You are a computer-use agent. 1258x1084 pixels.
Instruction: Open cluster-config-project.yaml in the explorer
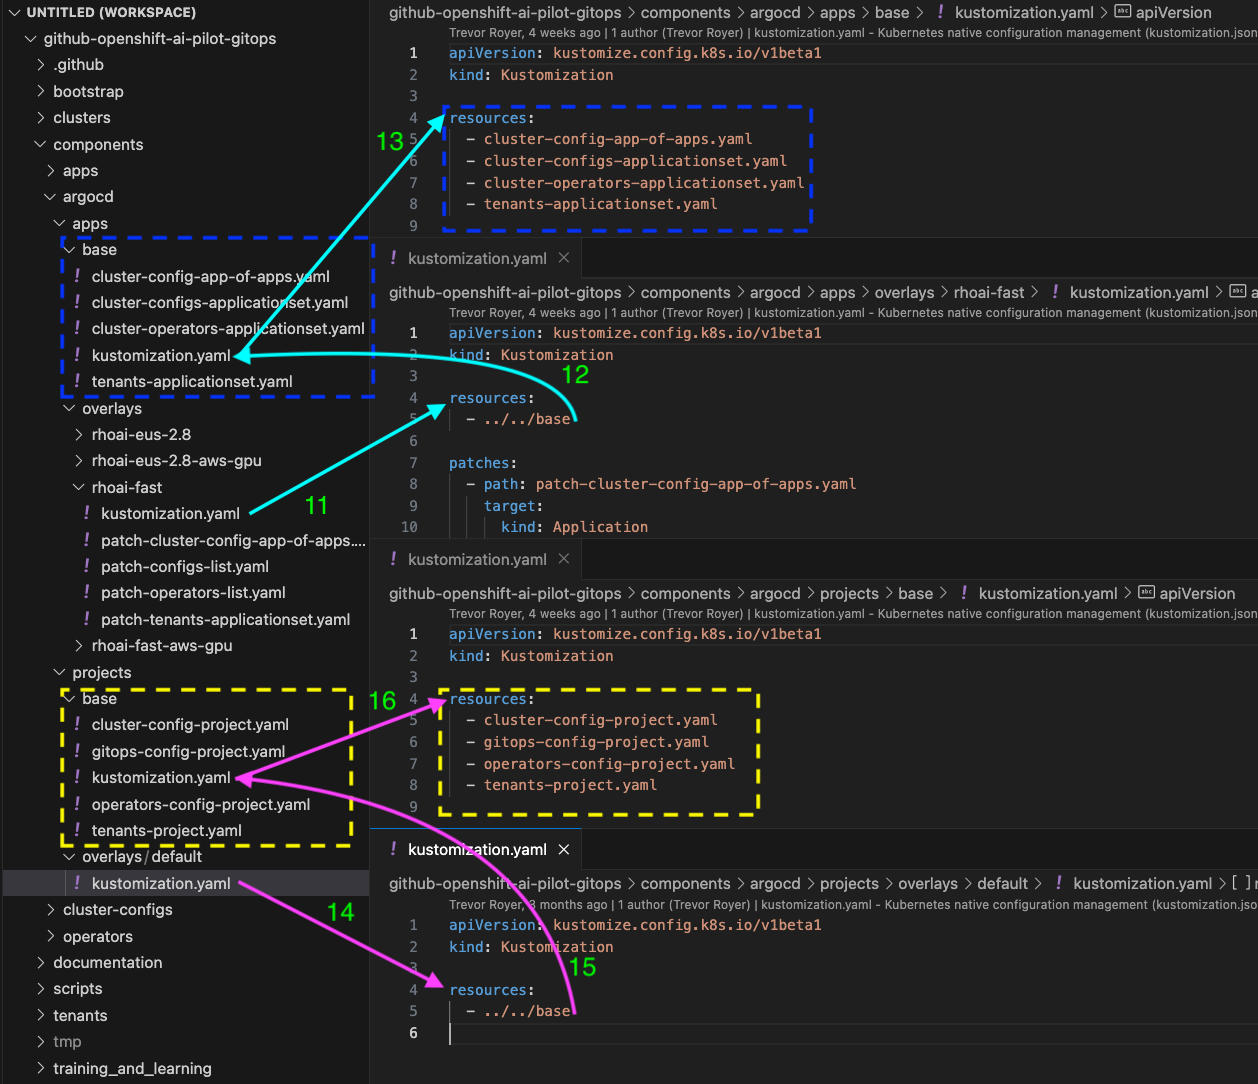click(x=190, y=724)
